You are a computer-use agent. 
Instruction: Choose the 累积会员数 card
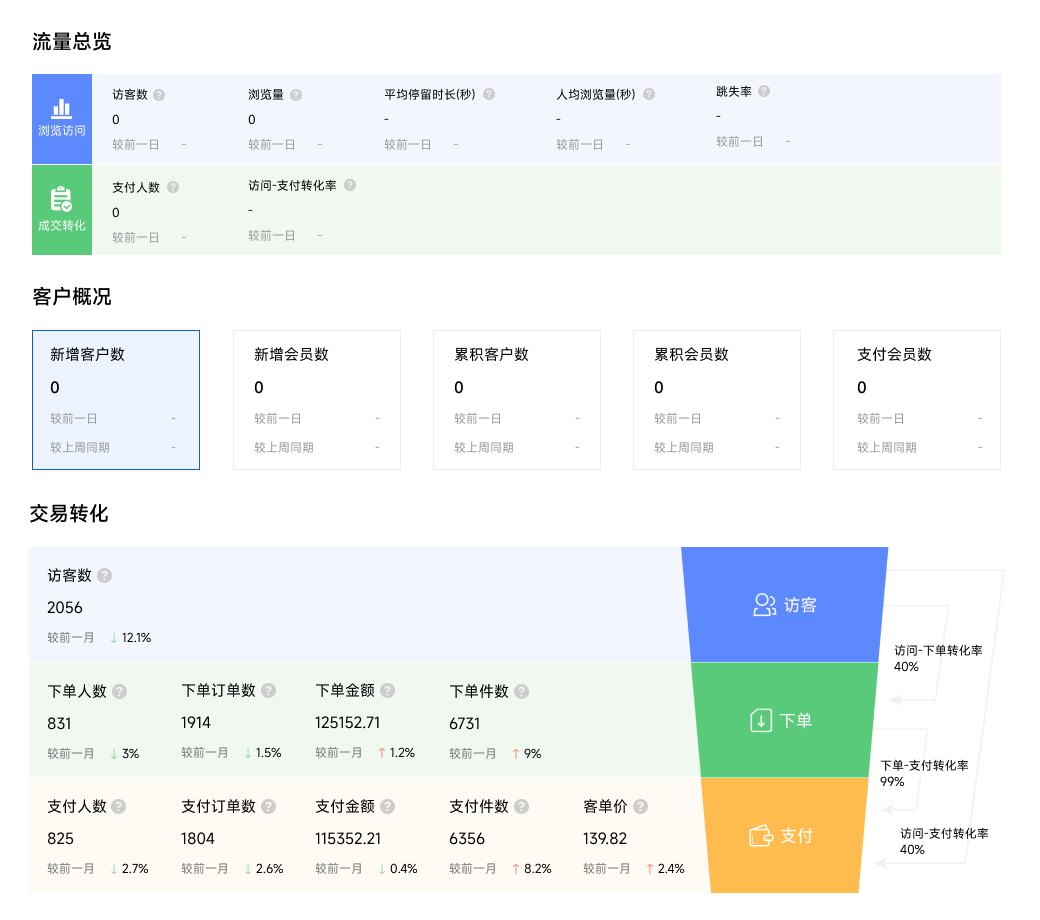tap(717, 400)
